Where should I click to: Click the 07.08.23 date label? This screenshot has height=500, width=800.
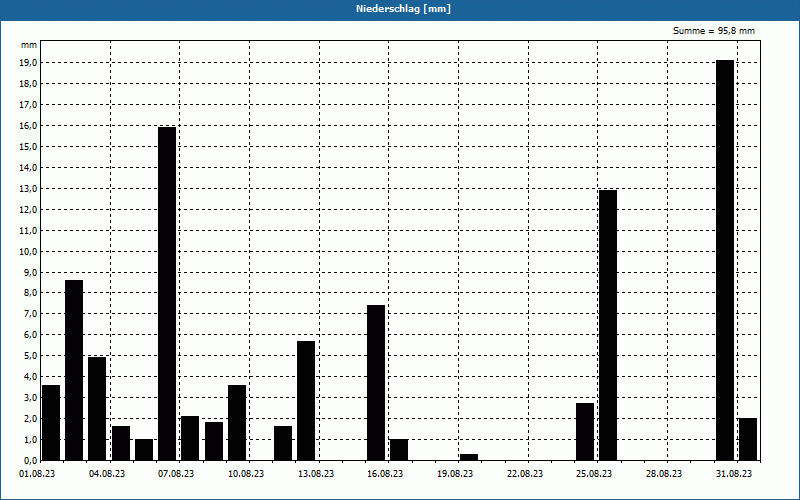point(176,474)
